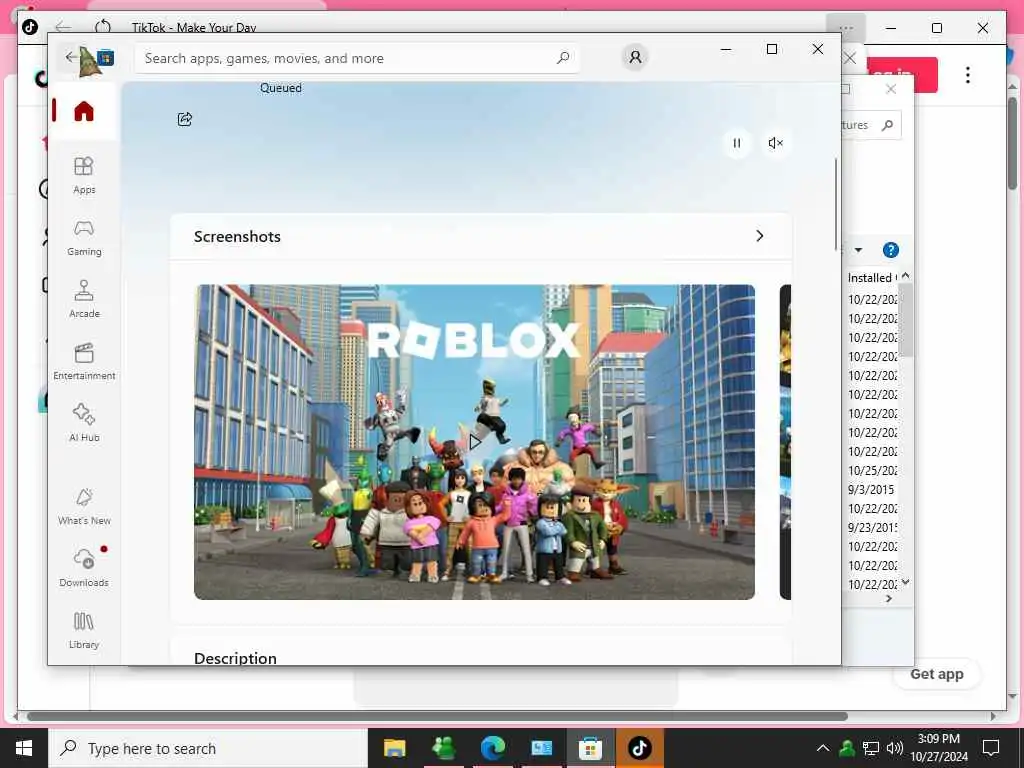Reload the TikTok page
Screen dimensions: 1024x768
(103, 27)
